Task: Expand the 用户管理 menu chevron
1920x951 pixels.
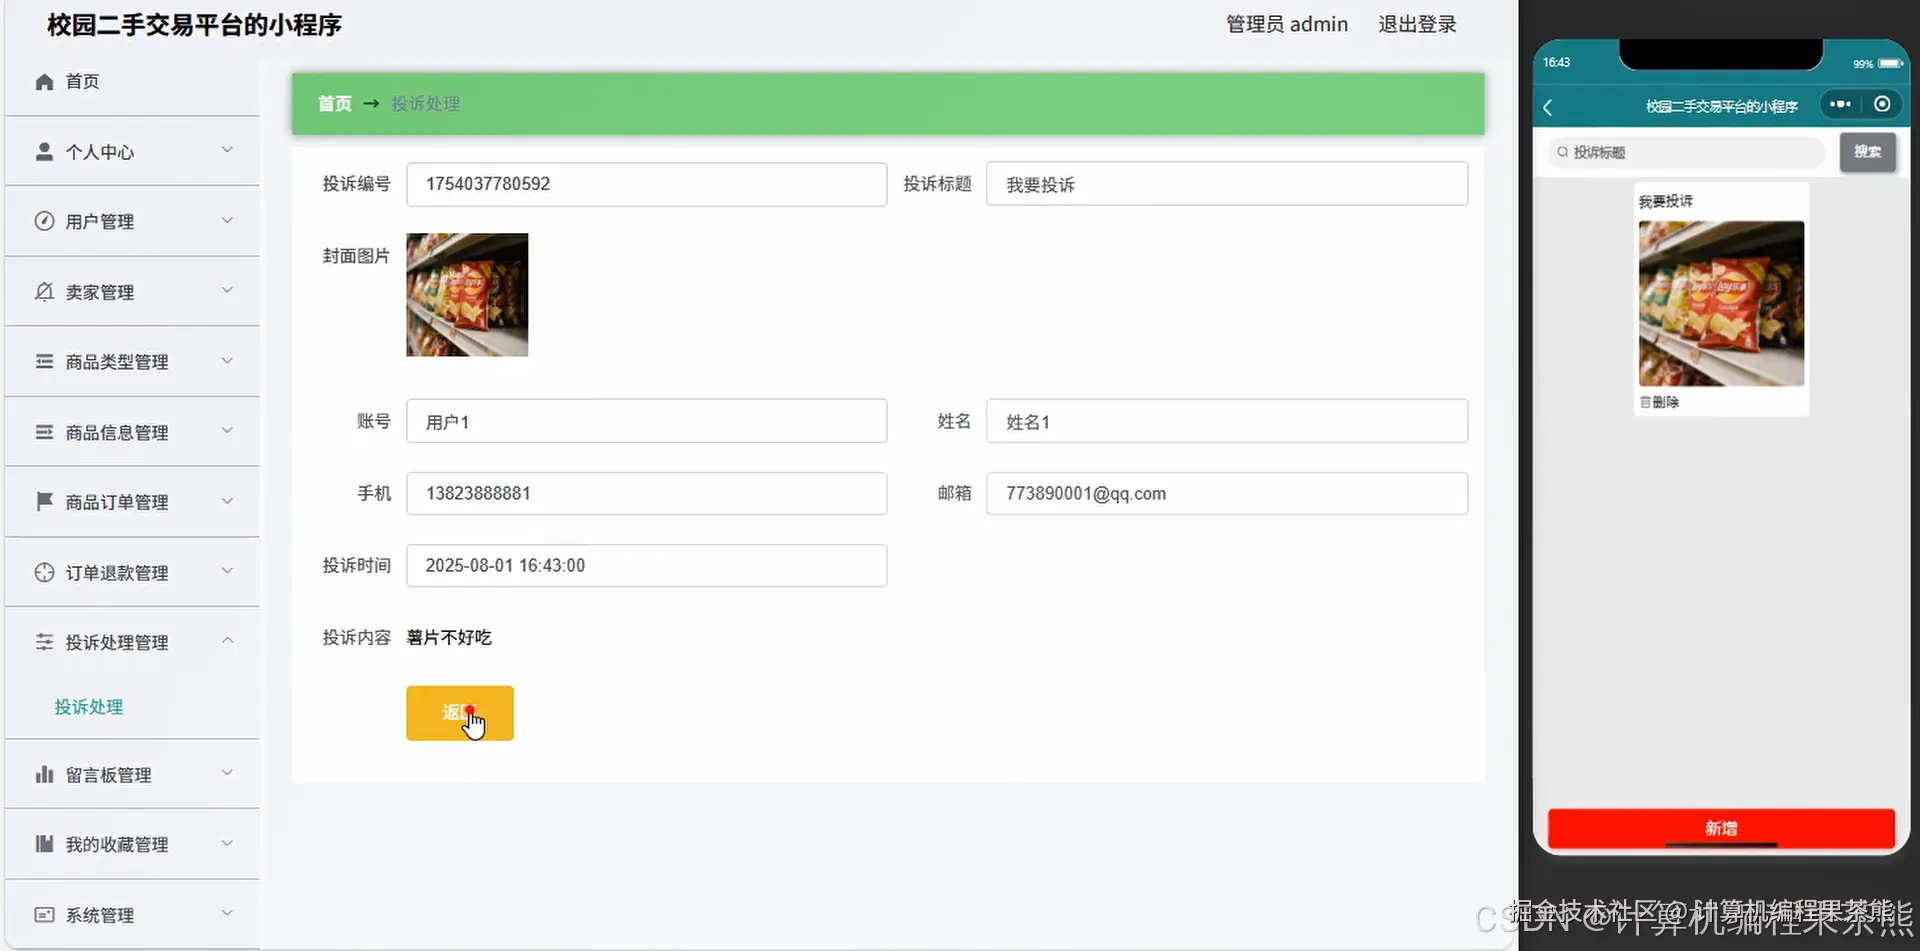Action: coord(227,220)
